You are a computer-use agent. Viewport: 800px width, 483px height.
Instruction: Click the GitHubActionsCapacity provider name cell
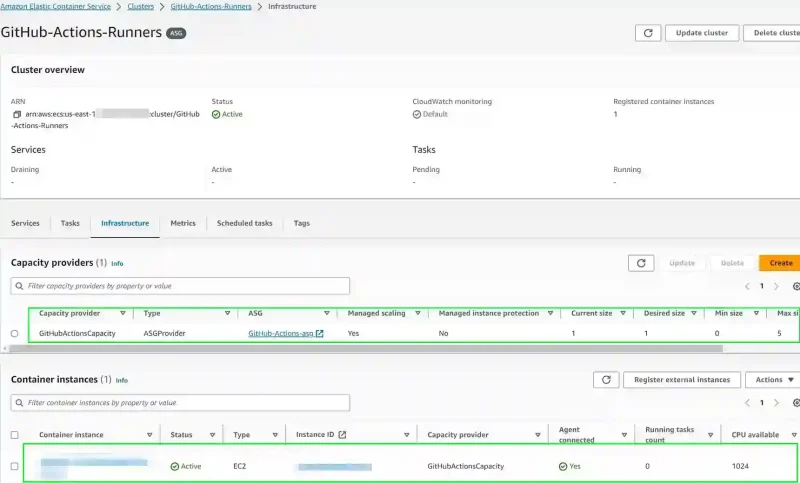(x=77, y=333)
